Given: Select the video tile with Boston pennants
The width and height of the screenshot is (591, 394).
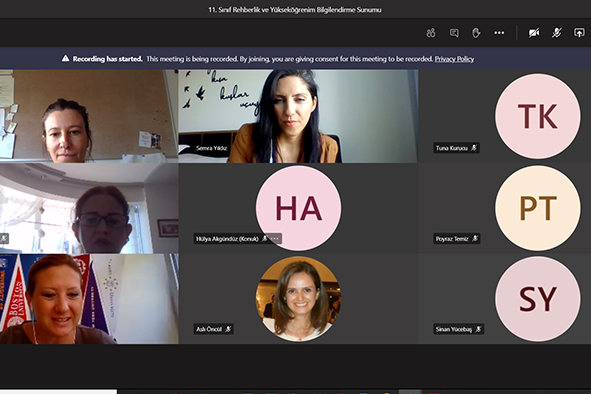Looking at the screenshot, I should pyautogui.click(x=89, y=299).
